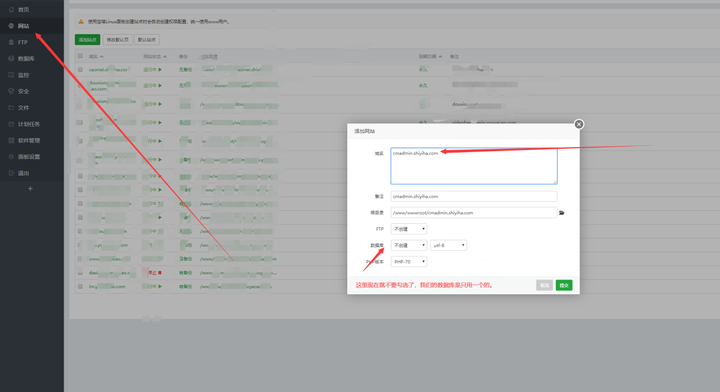Open the 有备份 backup link in lm.y row
Viewport: 720px width, 392px height.
click(186, 286)
